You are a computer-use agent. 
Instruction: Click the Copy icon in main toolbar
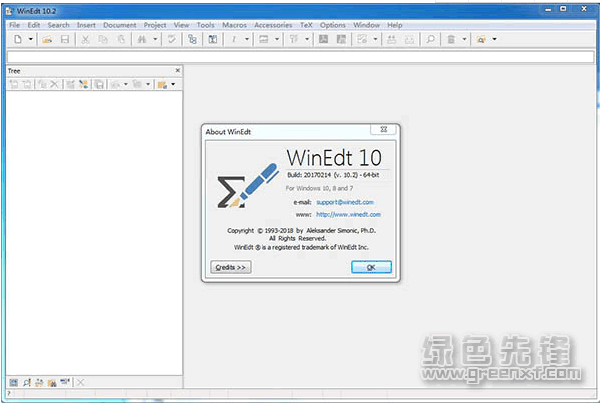pos(103,39)
